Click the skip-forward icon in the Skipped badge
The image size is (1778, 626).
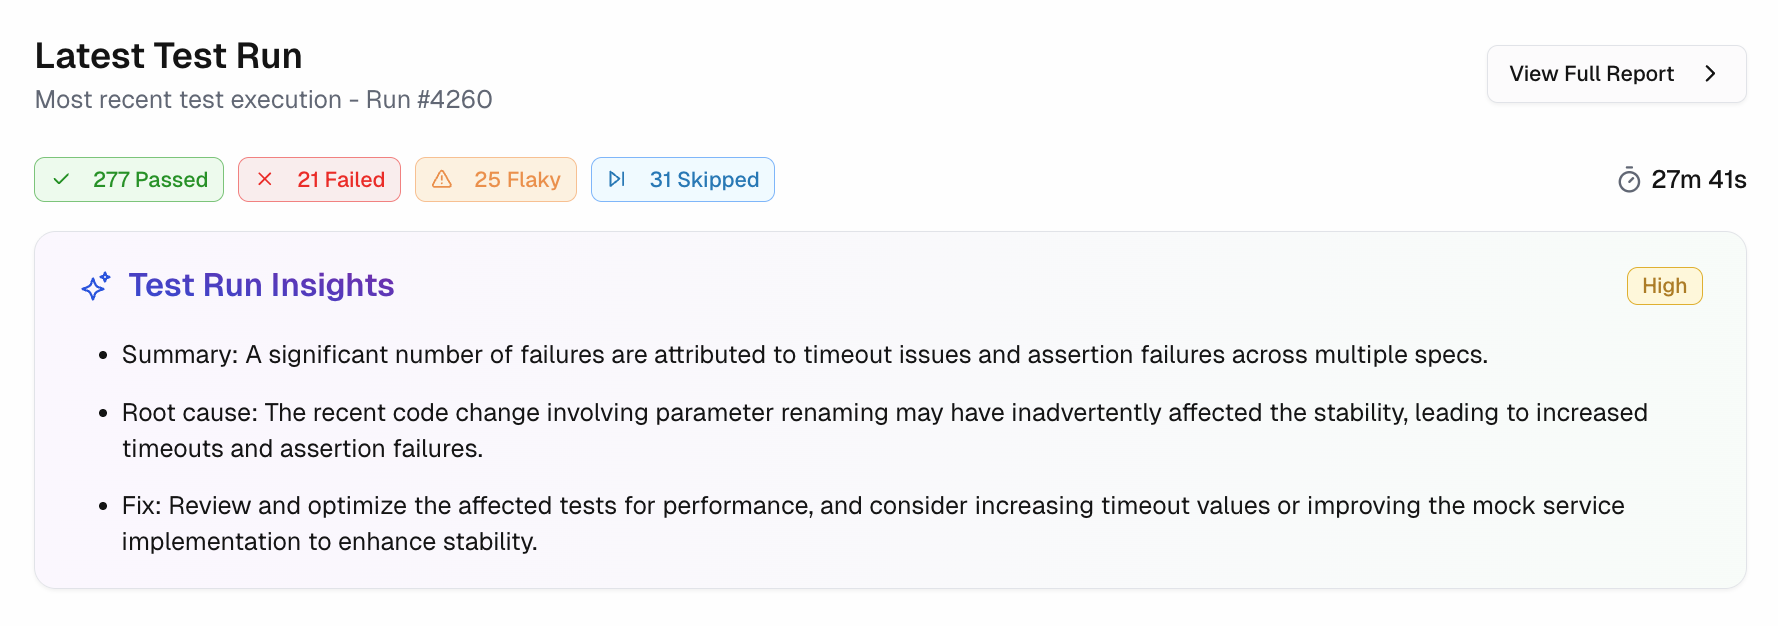[617, 180]
